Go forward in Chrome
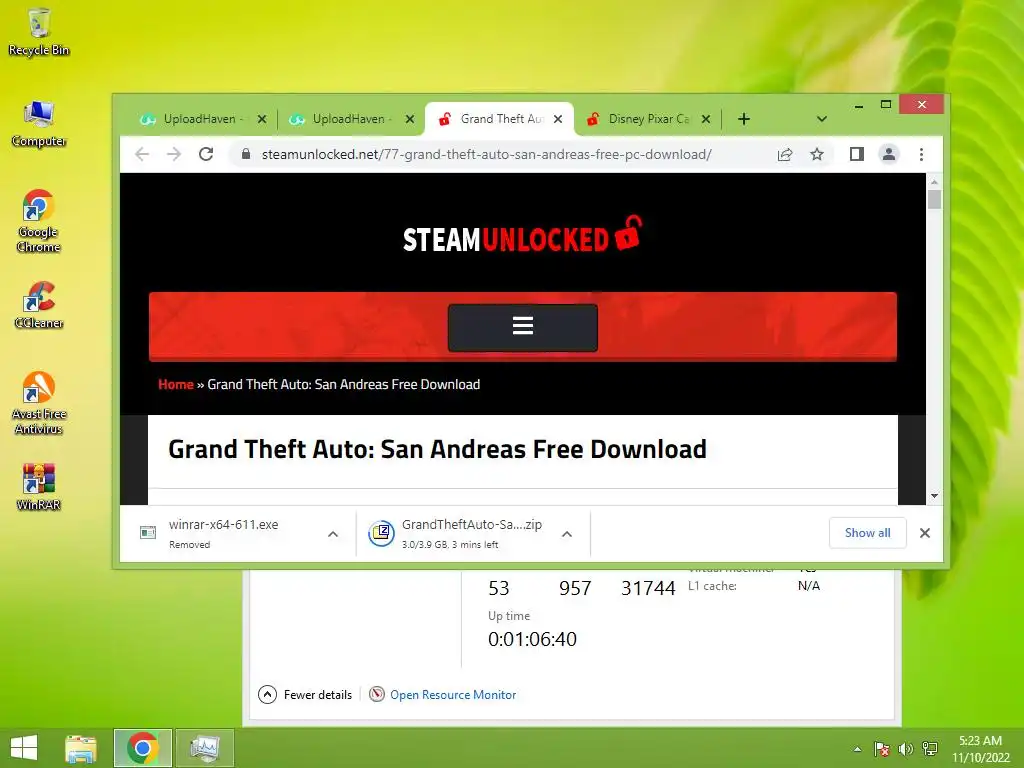1024x768 pixels. pyautogui.click(x=174, y=154)
